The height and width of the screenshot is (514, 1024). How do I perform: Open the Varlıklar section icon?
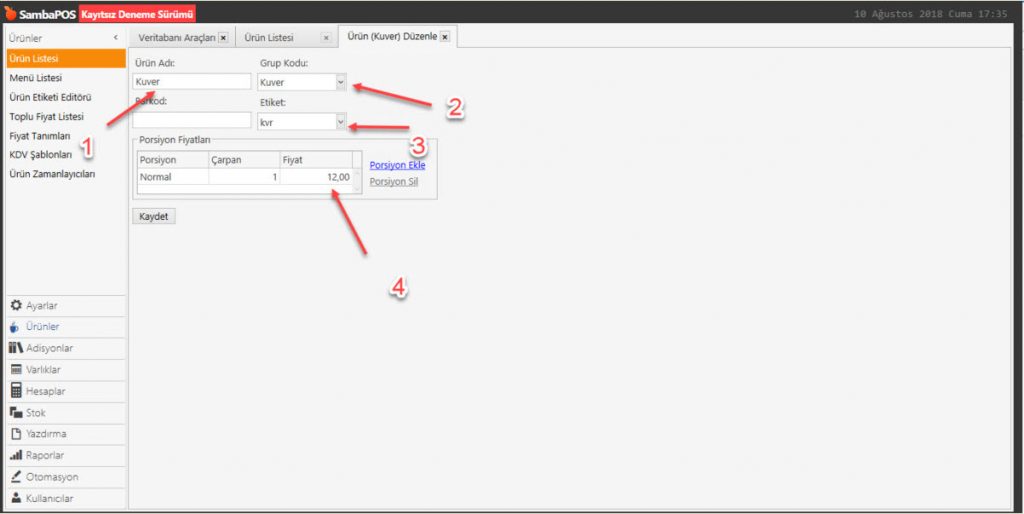[x=16, y=369]
